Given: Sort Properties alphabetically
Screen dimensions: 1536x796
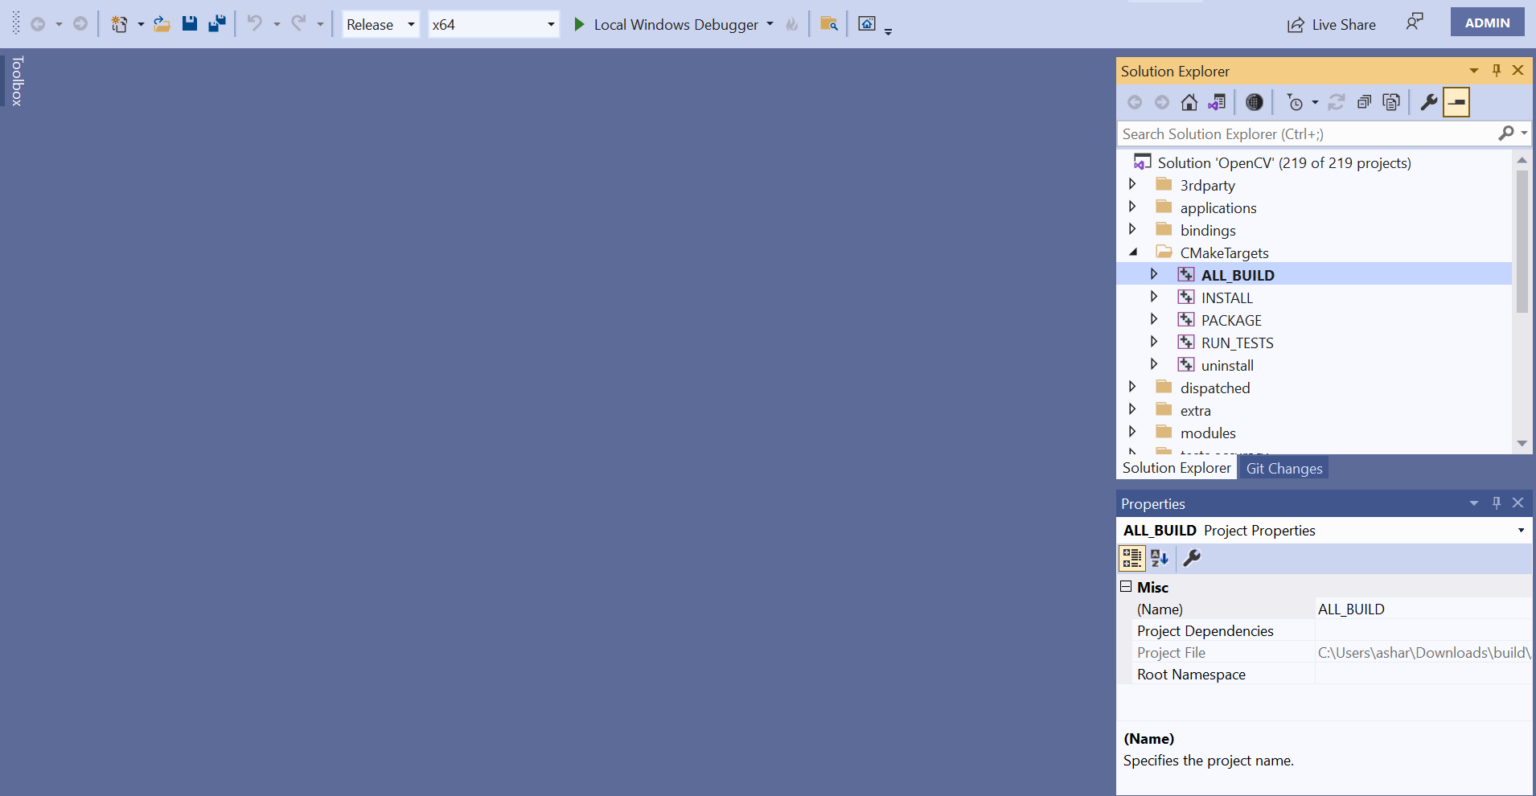Looking at the screenshot, I should pyautogui.click(x=1159, y=558).
